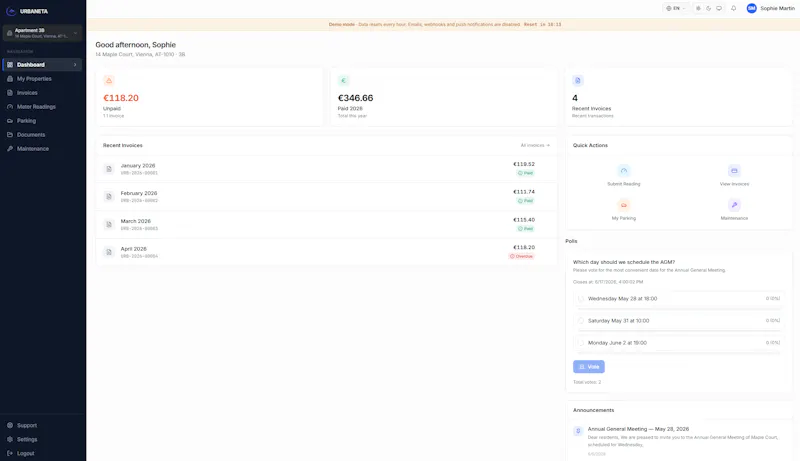Open the Apartment 3B property selector
800x461 pixels.
pyautogui.click(x=42, y=33)
